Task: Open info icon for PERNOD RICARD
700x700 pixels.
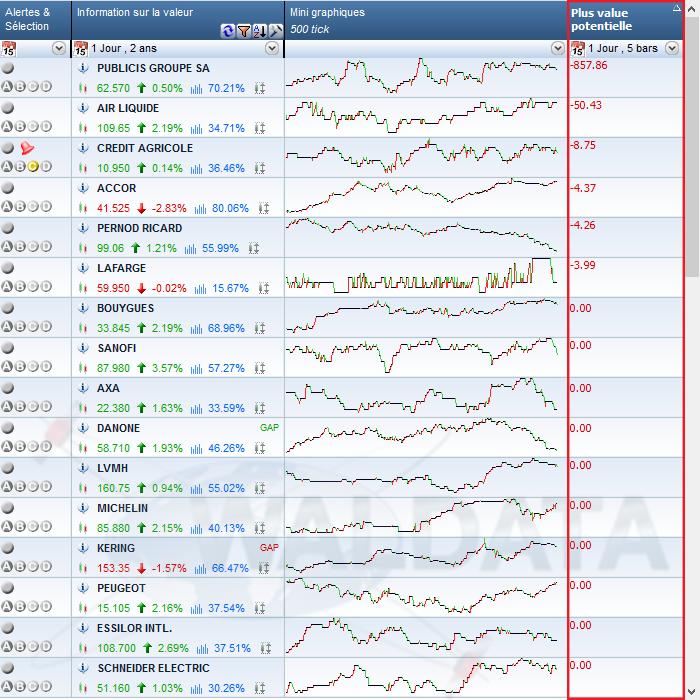Action: 83,228
